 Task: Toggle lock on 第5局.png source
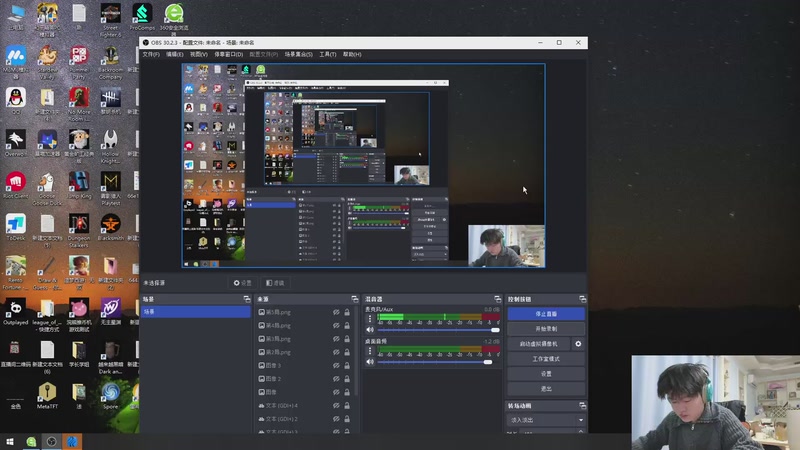click(x=347, y=312)
